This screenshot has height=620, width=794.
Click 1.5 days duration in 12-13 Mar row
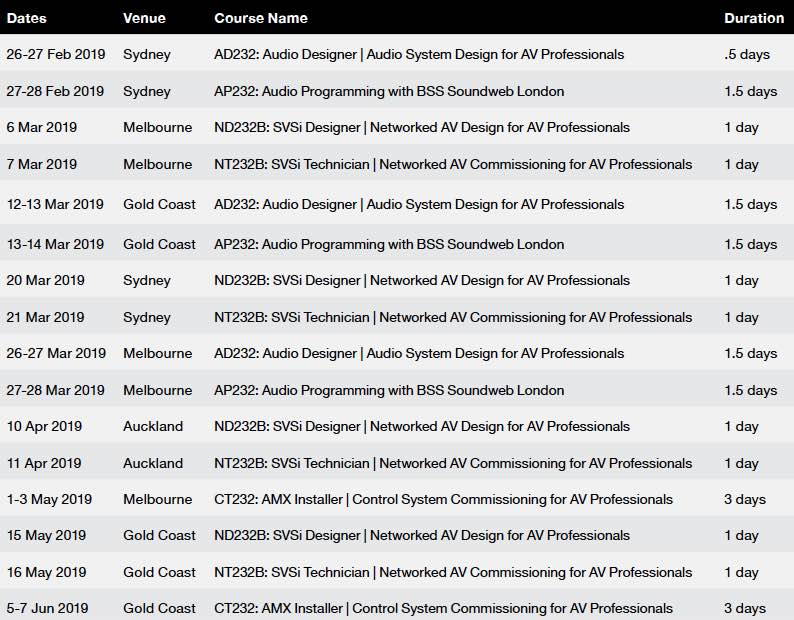[750, 205]
